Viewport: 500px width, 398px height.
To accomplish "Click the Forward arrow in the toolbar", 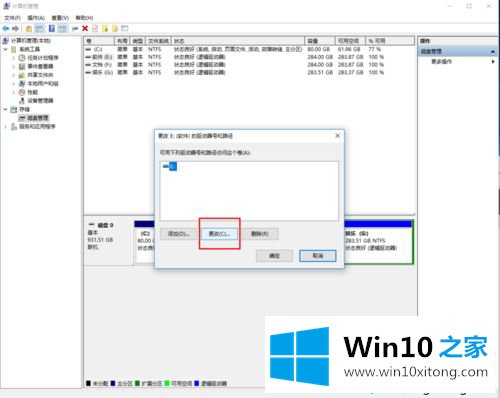I will 15,29.
